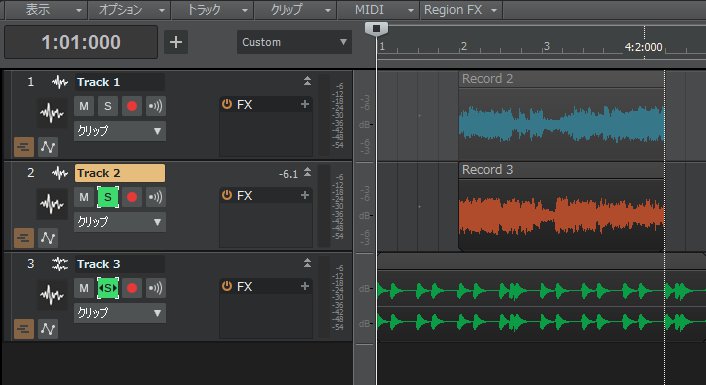Toggle Track 3 FX rack power

(227, 286)
